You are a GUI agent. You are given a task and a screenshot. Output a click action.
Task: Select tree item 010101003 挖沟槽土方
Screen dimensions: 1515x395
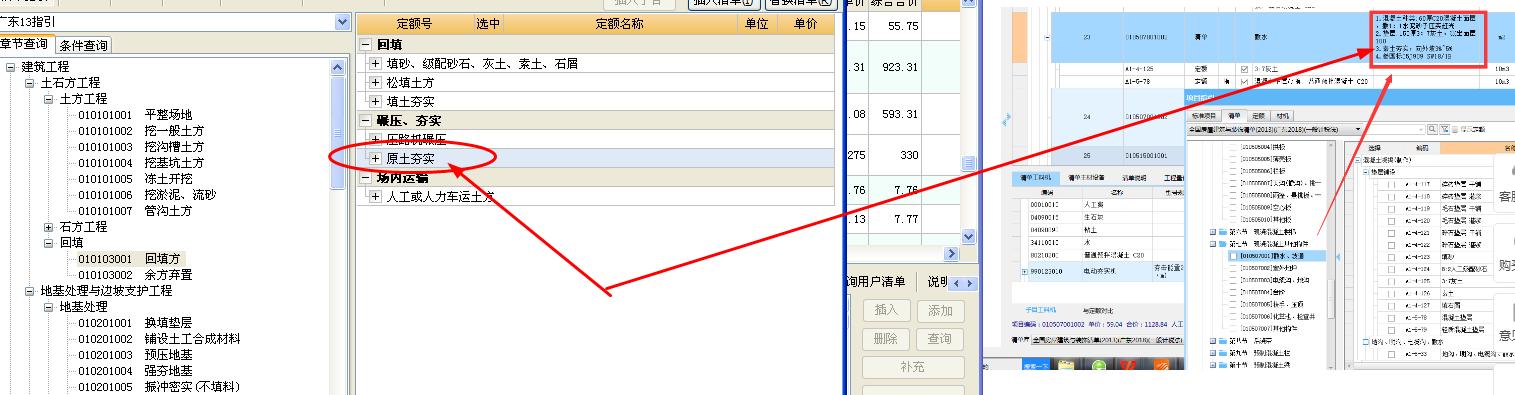coord(141,147)
